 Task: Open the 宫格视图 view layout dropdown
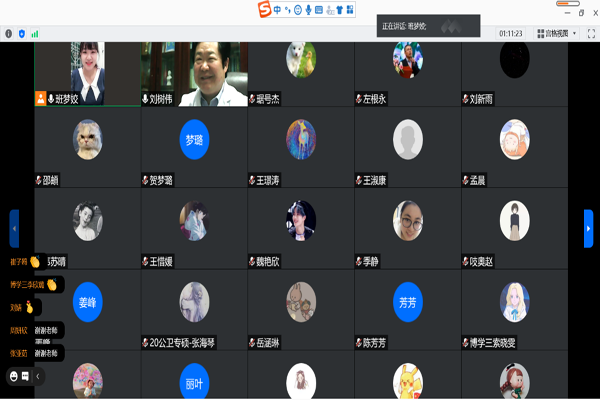(x=556, y=34)
